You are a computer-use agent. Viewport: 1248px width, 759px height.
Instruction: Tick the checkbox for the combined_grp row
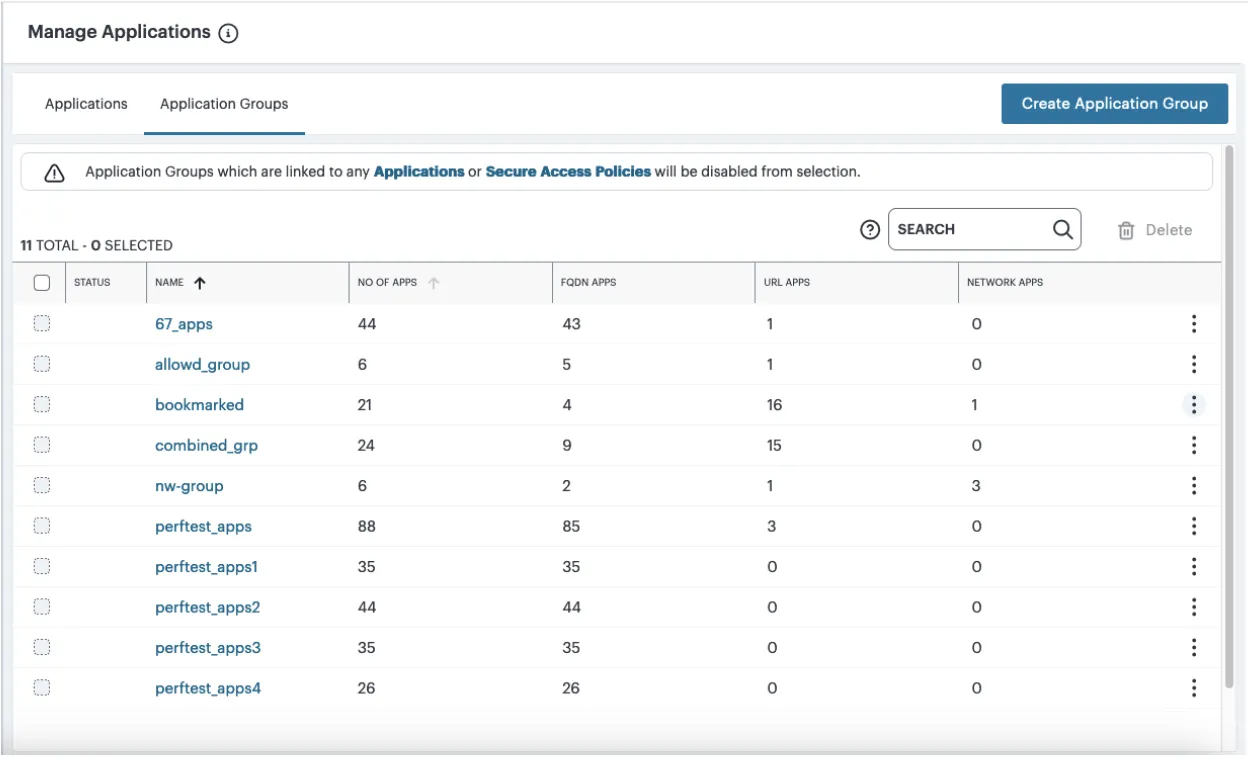42,445
